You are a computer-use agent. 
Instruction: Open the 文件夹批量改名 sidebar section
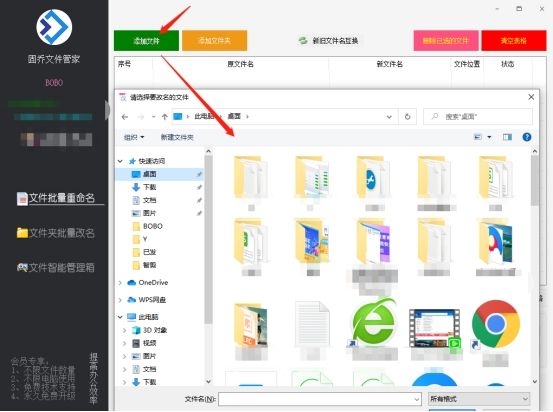coord(56,233)
